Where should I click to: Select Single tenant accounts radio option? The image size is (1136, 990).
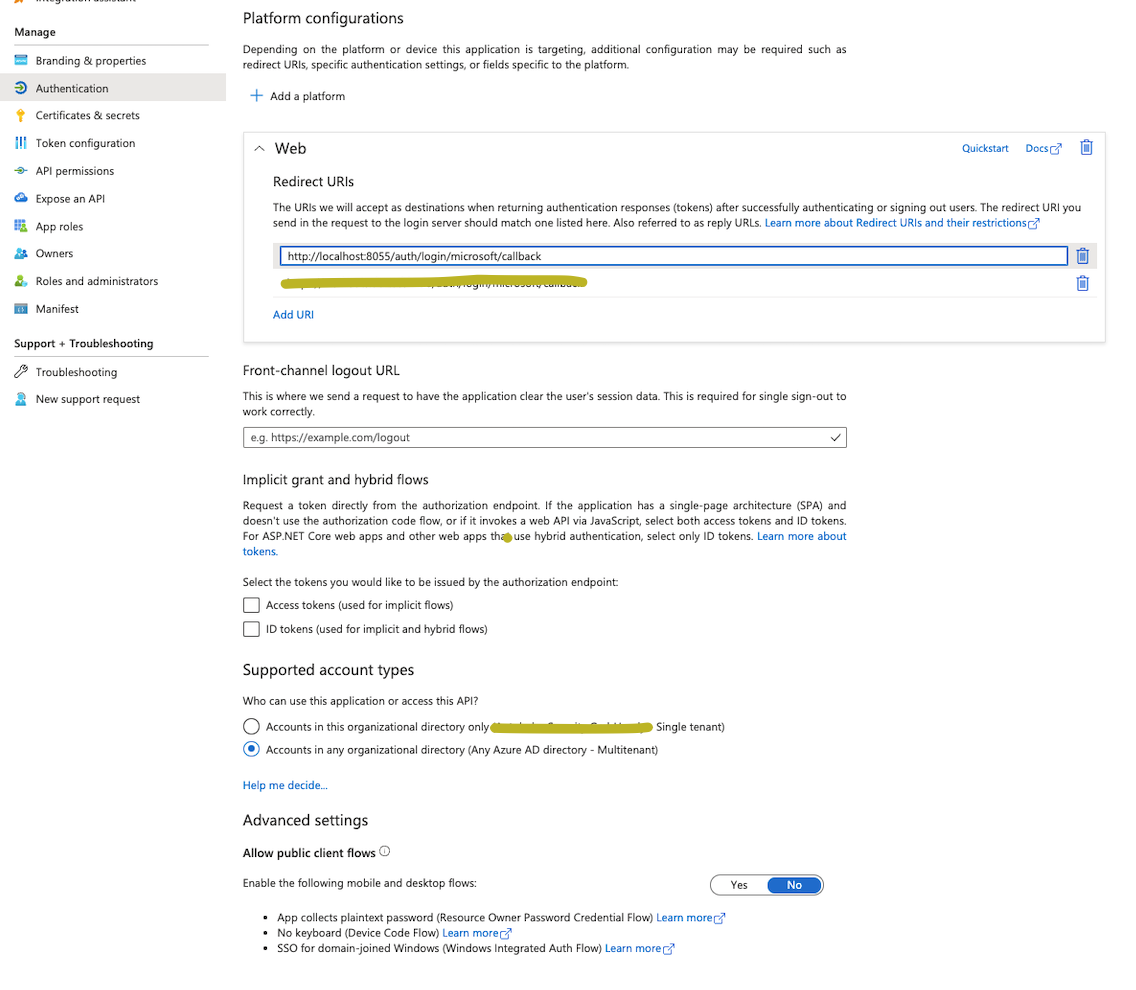pos(251,726)
